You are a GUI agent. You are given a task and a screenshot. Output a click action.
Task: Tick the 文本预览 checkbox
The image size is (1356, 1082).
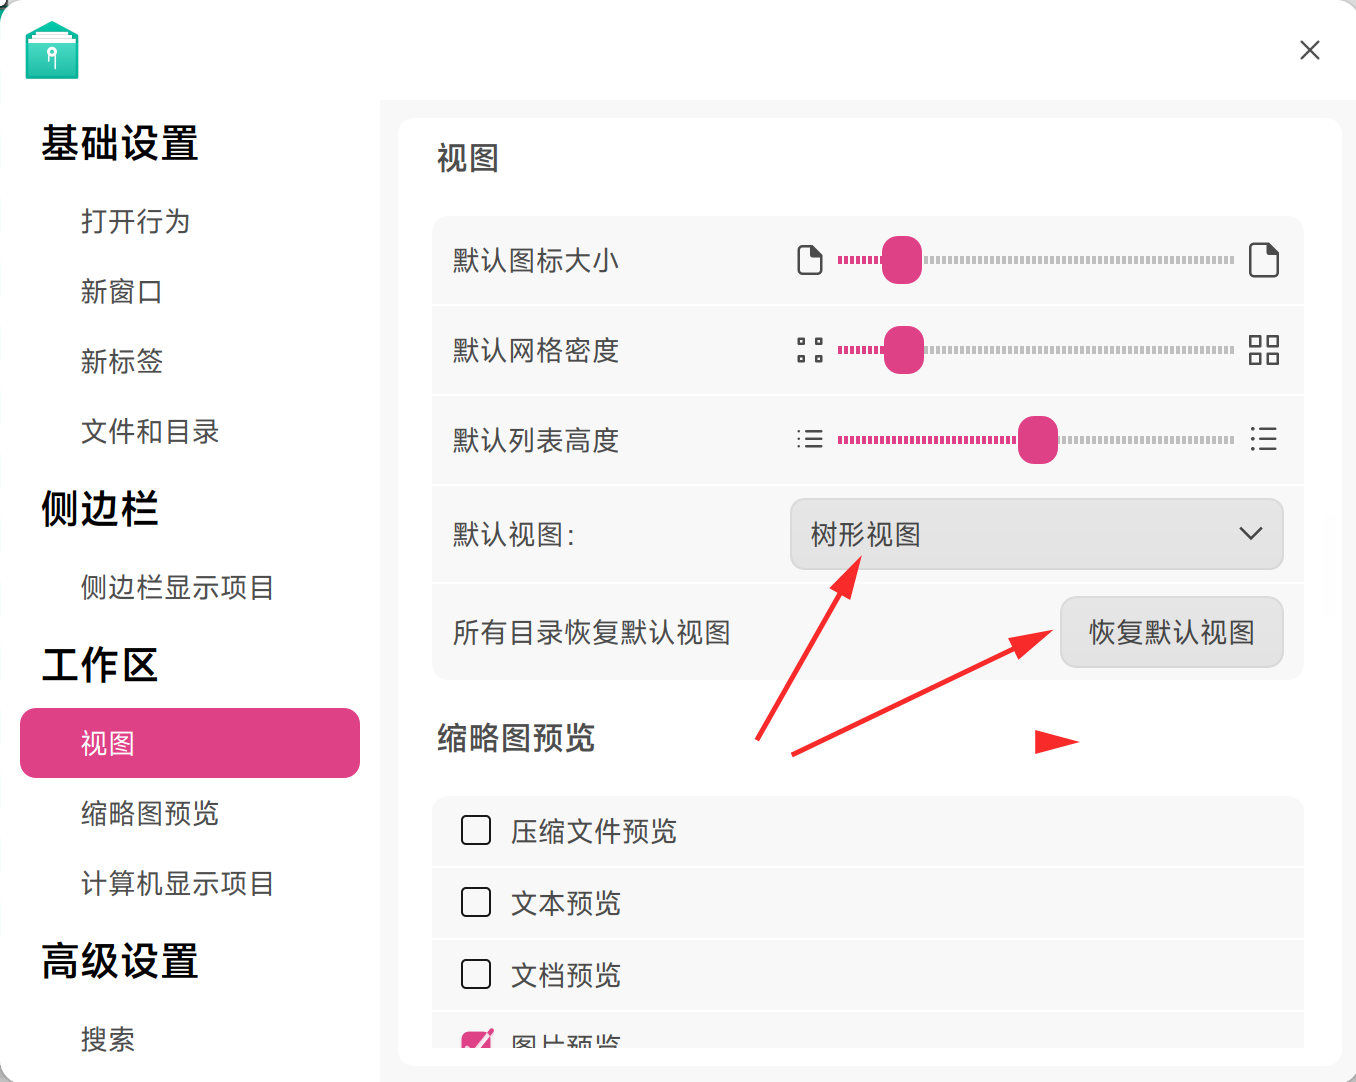tap(476, 902)
